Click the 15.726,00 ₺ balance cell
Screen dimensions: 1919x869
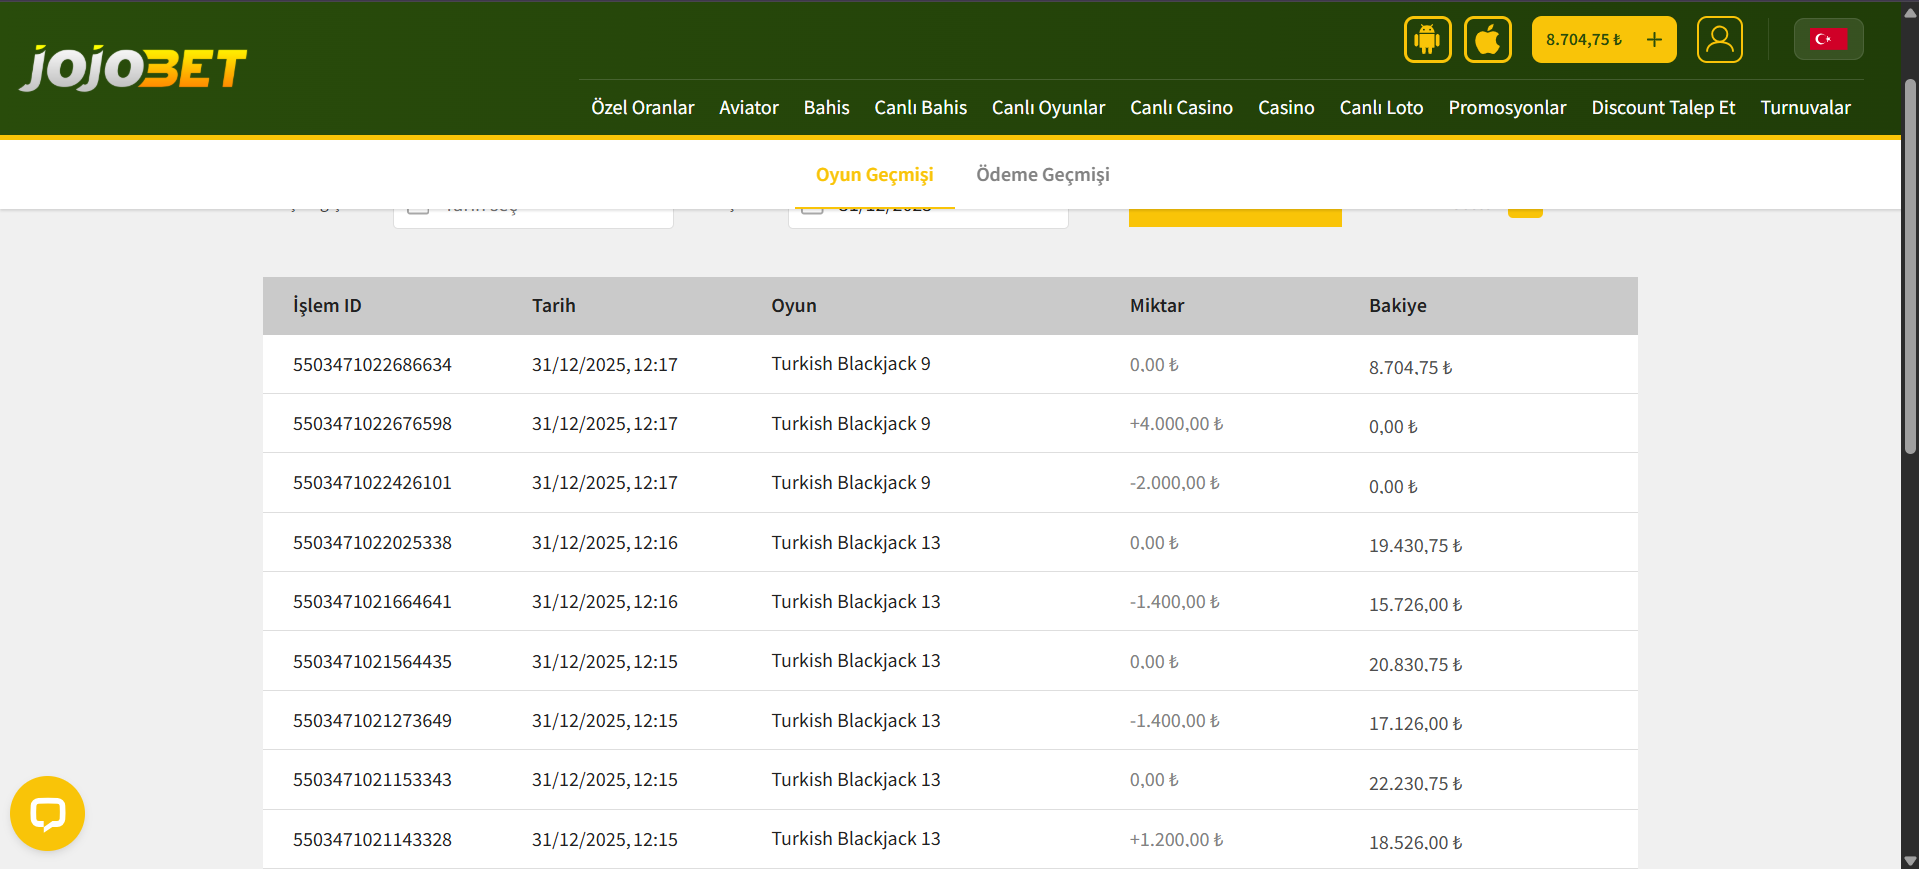pos(1415,605)
